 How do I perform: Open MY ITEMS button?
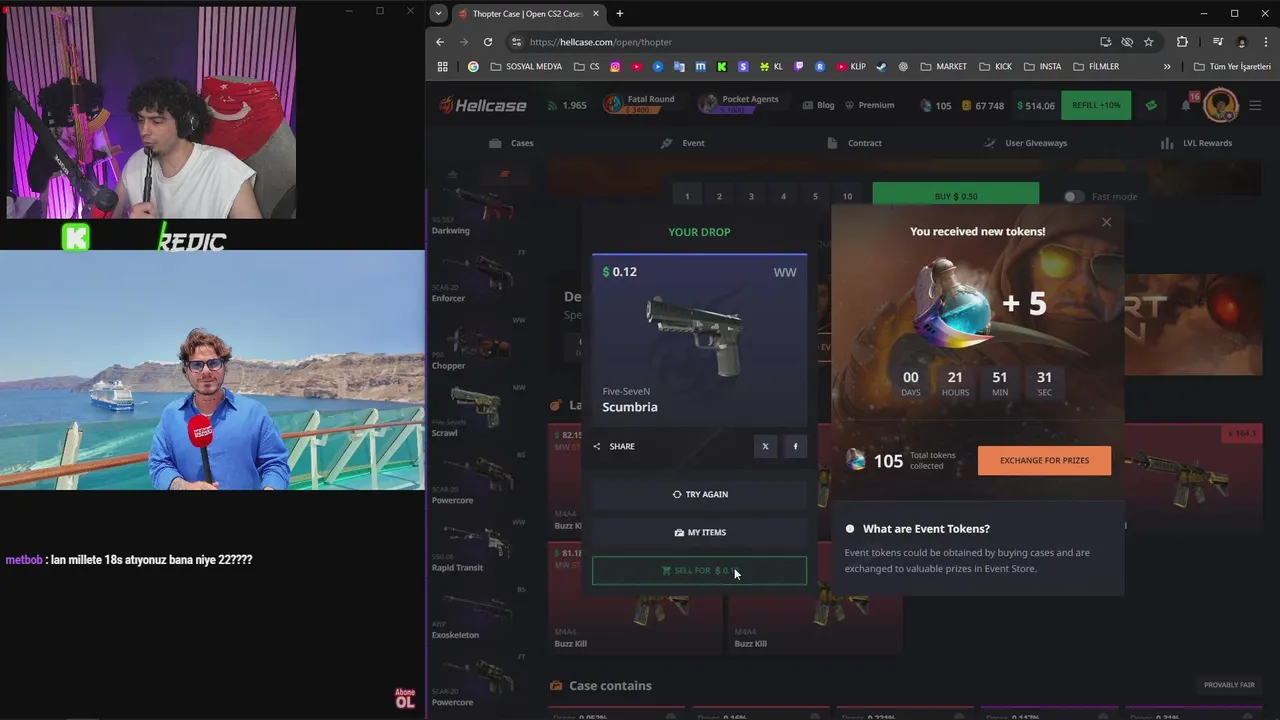(699, 532)
